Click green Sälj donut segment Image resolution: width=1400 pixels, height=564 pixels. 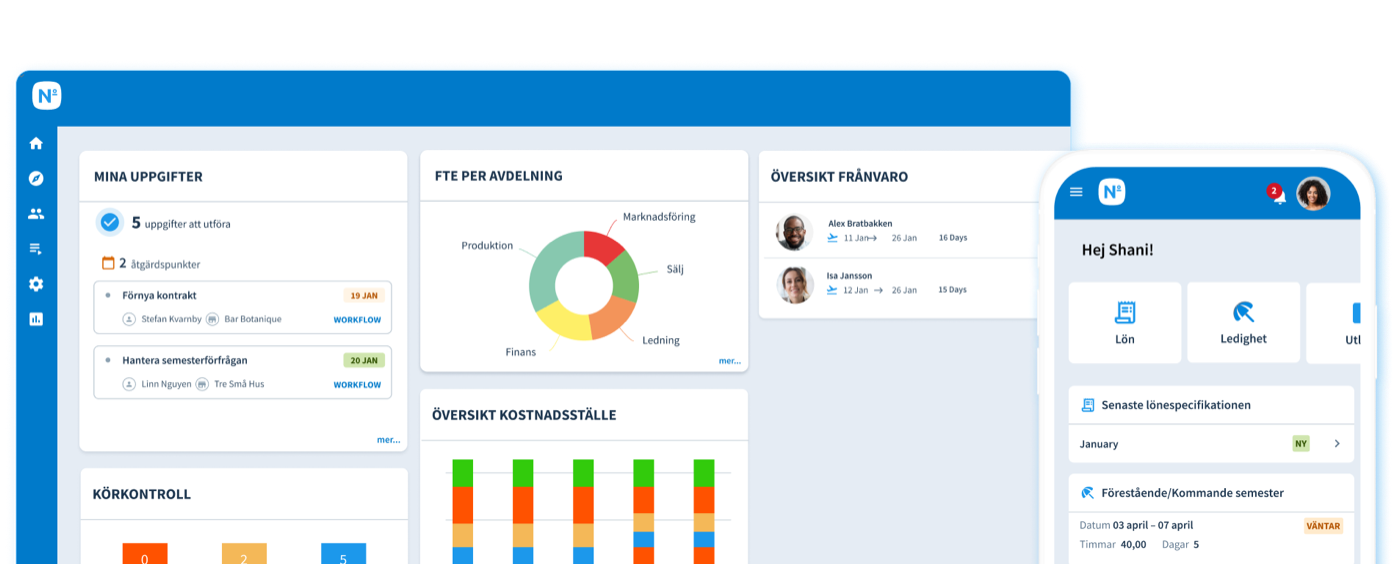click(624, 276)
